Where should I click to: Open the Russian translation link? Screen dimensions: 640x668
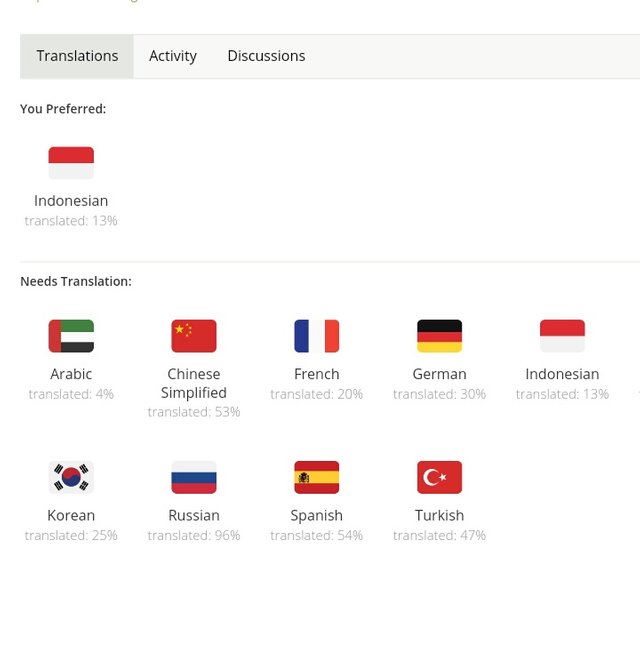pos(194,516)
